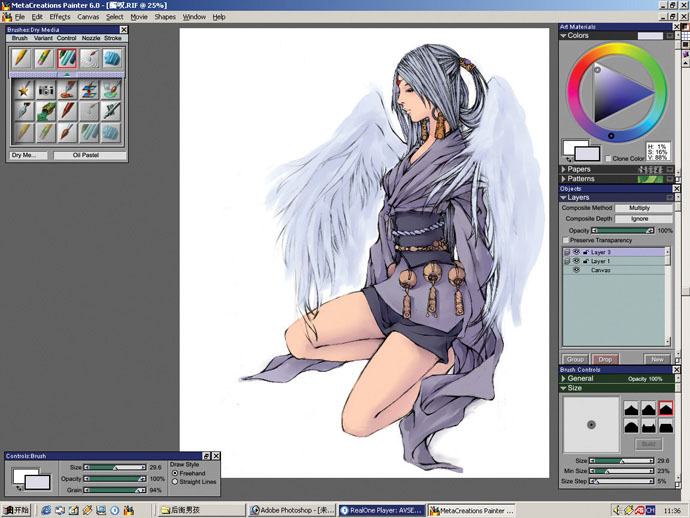Pick the palette and glass water brush icon
The image size is (690, 518).
(x=111, y=90)
